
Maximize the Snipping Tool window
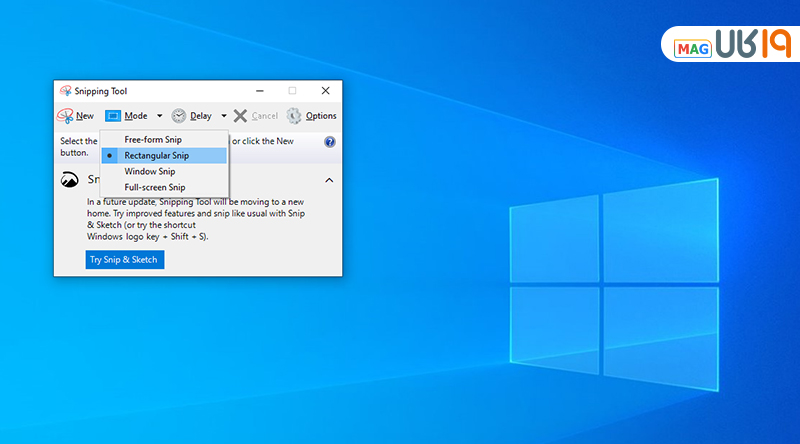[292, 91]
